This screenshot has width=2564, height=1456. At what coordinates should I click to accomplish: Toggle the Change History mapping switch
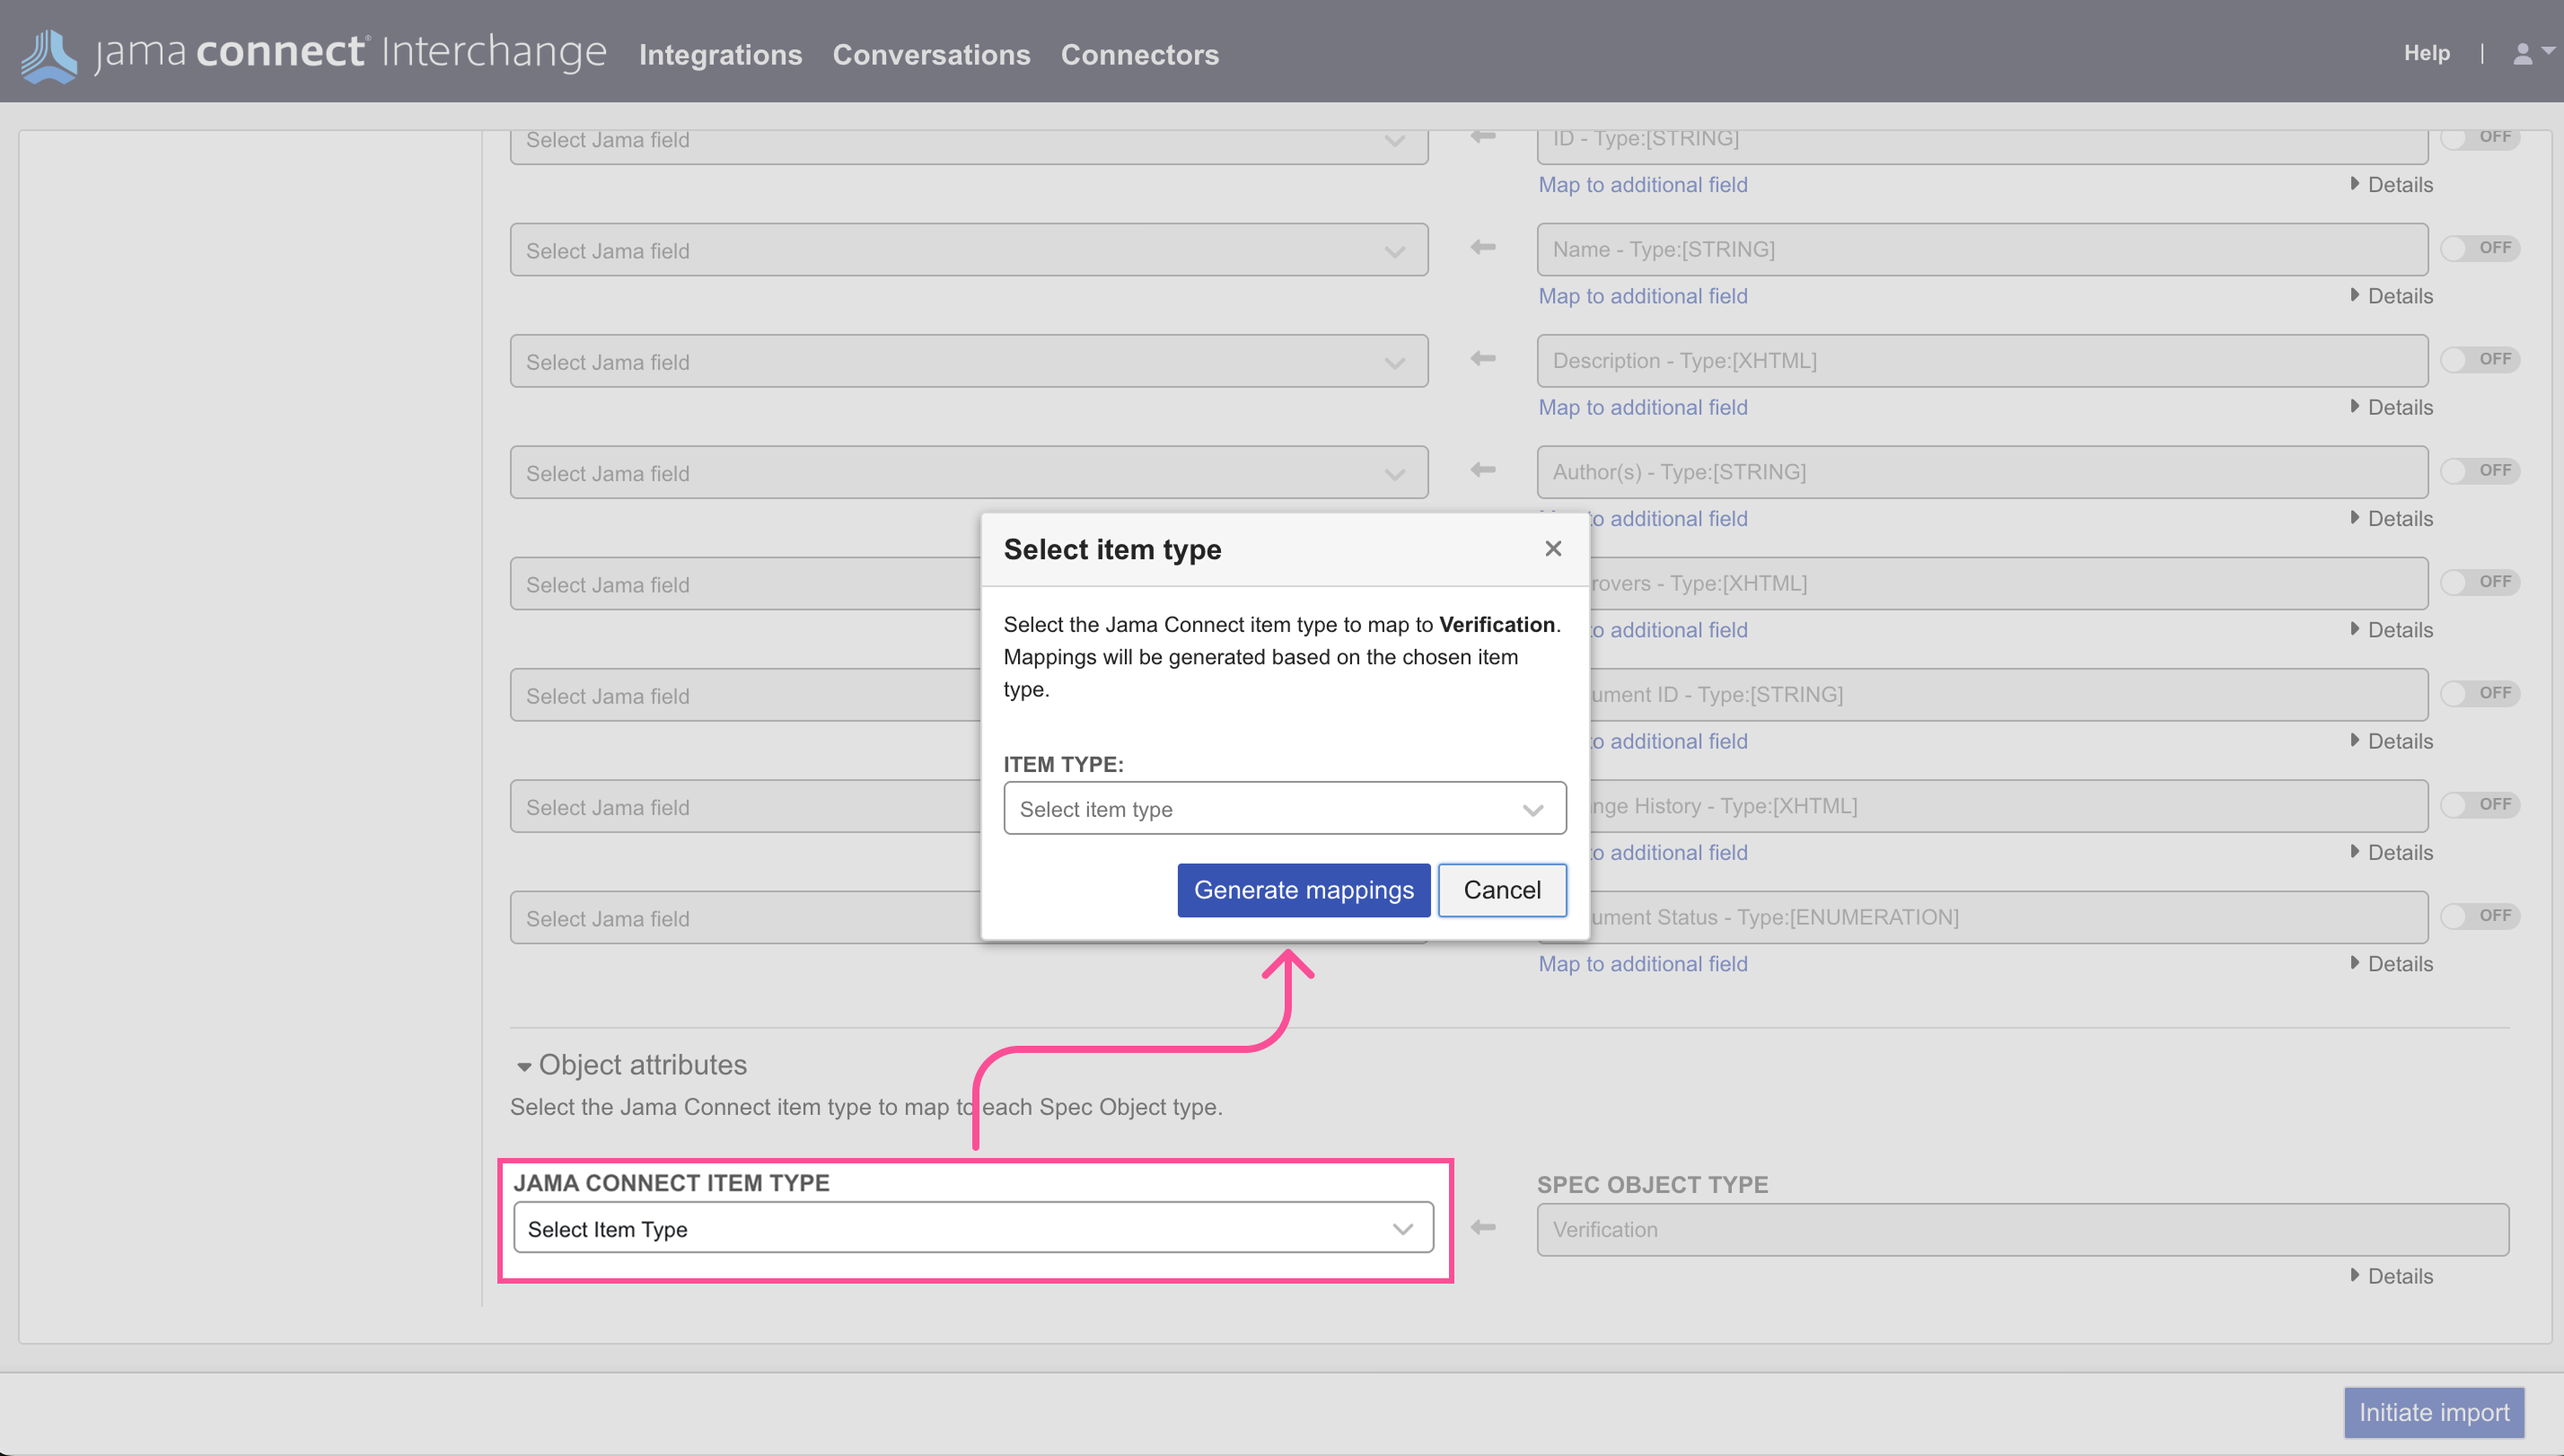(x=2480, y=804)
